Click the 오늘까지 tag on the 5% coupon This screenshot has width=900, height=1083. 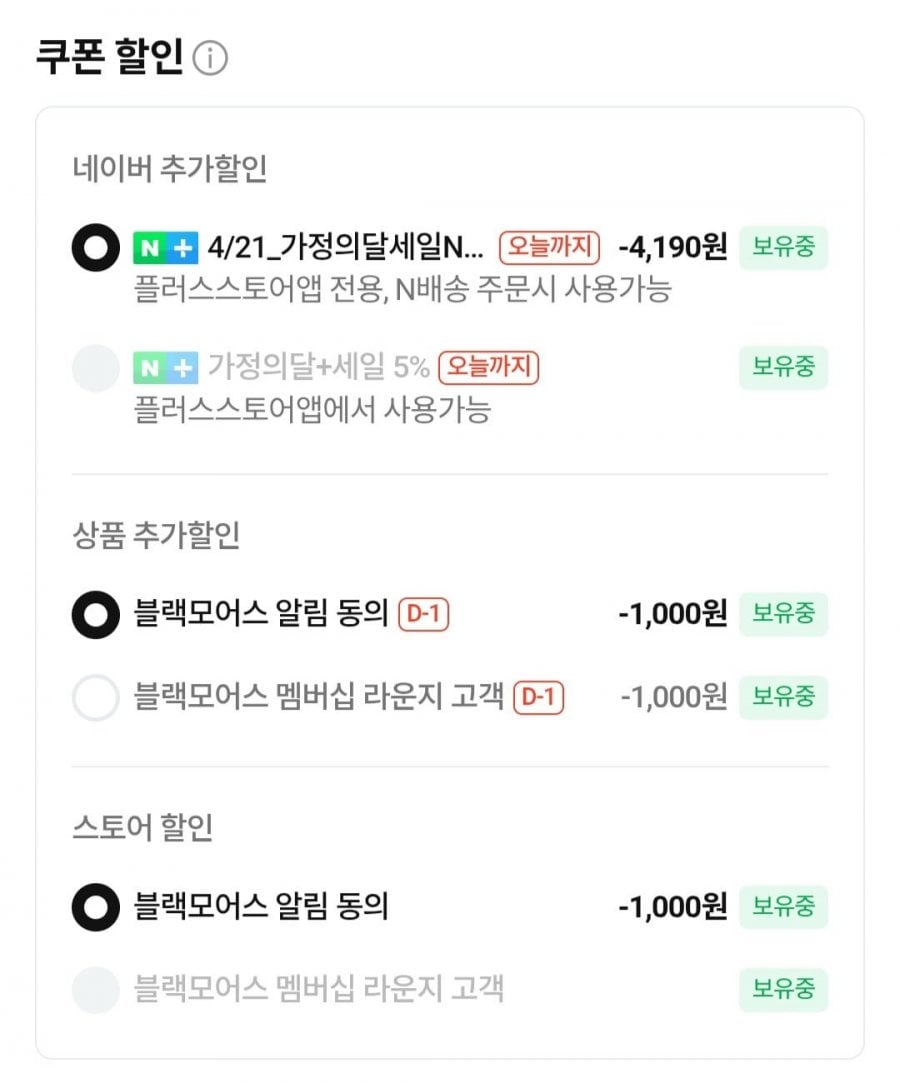[x=489, y=368]
